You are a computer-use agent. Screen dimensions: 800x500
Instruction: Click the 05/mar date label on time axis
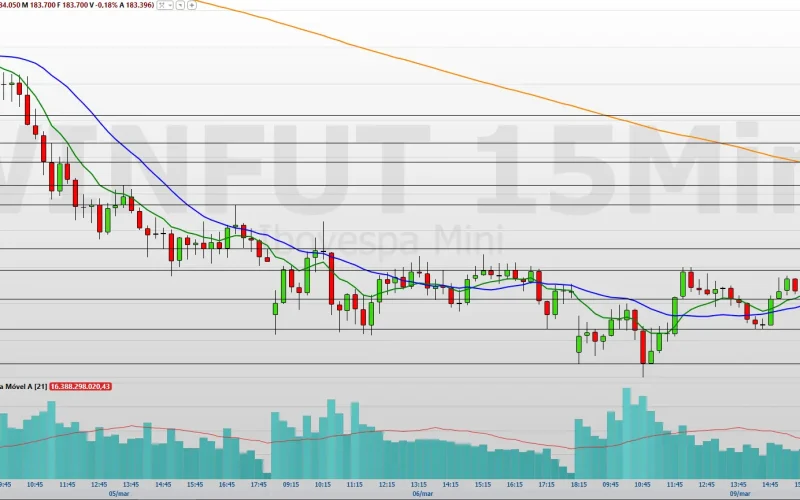[118, 493]
